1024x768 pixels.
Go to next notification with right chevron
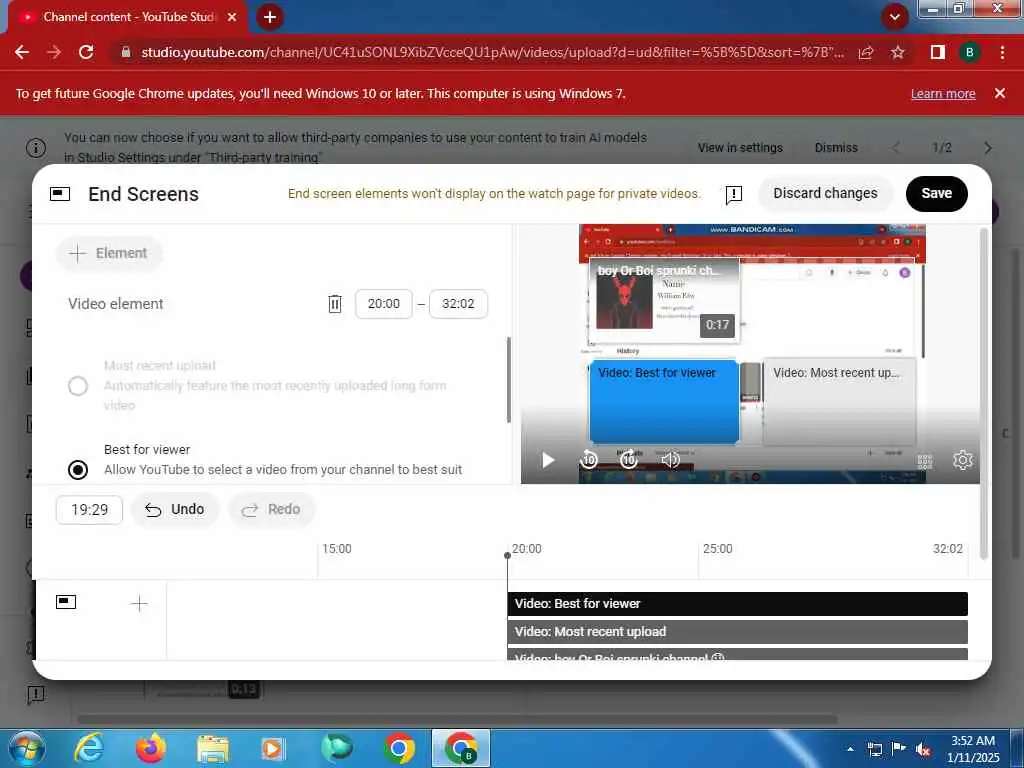tap(987, 148)
